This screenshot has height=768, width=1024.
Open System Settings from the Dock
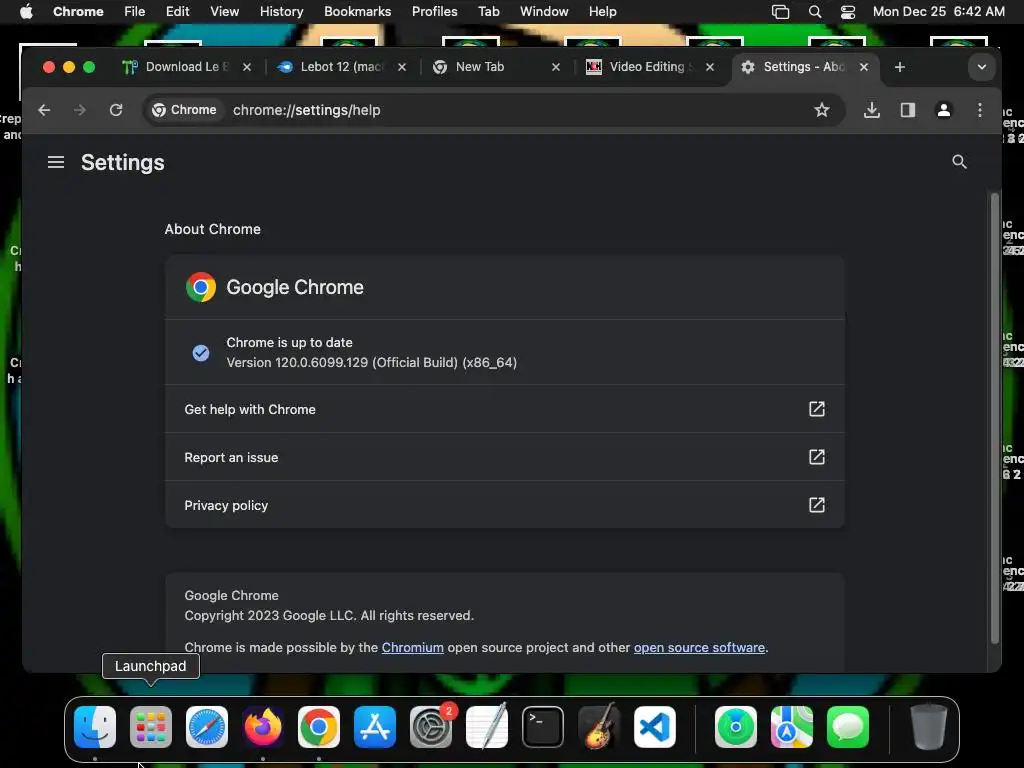(431, 727)
